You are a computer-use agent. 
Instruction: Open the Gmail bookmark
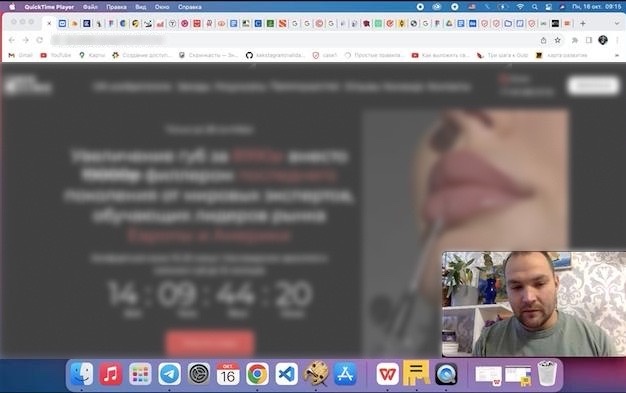20,55
